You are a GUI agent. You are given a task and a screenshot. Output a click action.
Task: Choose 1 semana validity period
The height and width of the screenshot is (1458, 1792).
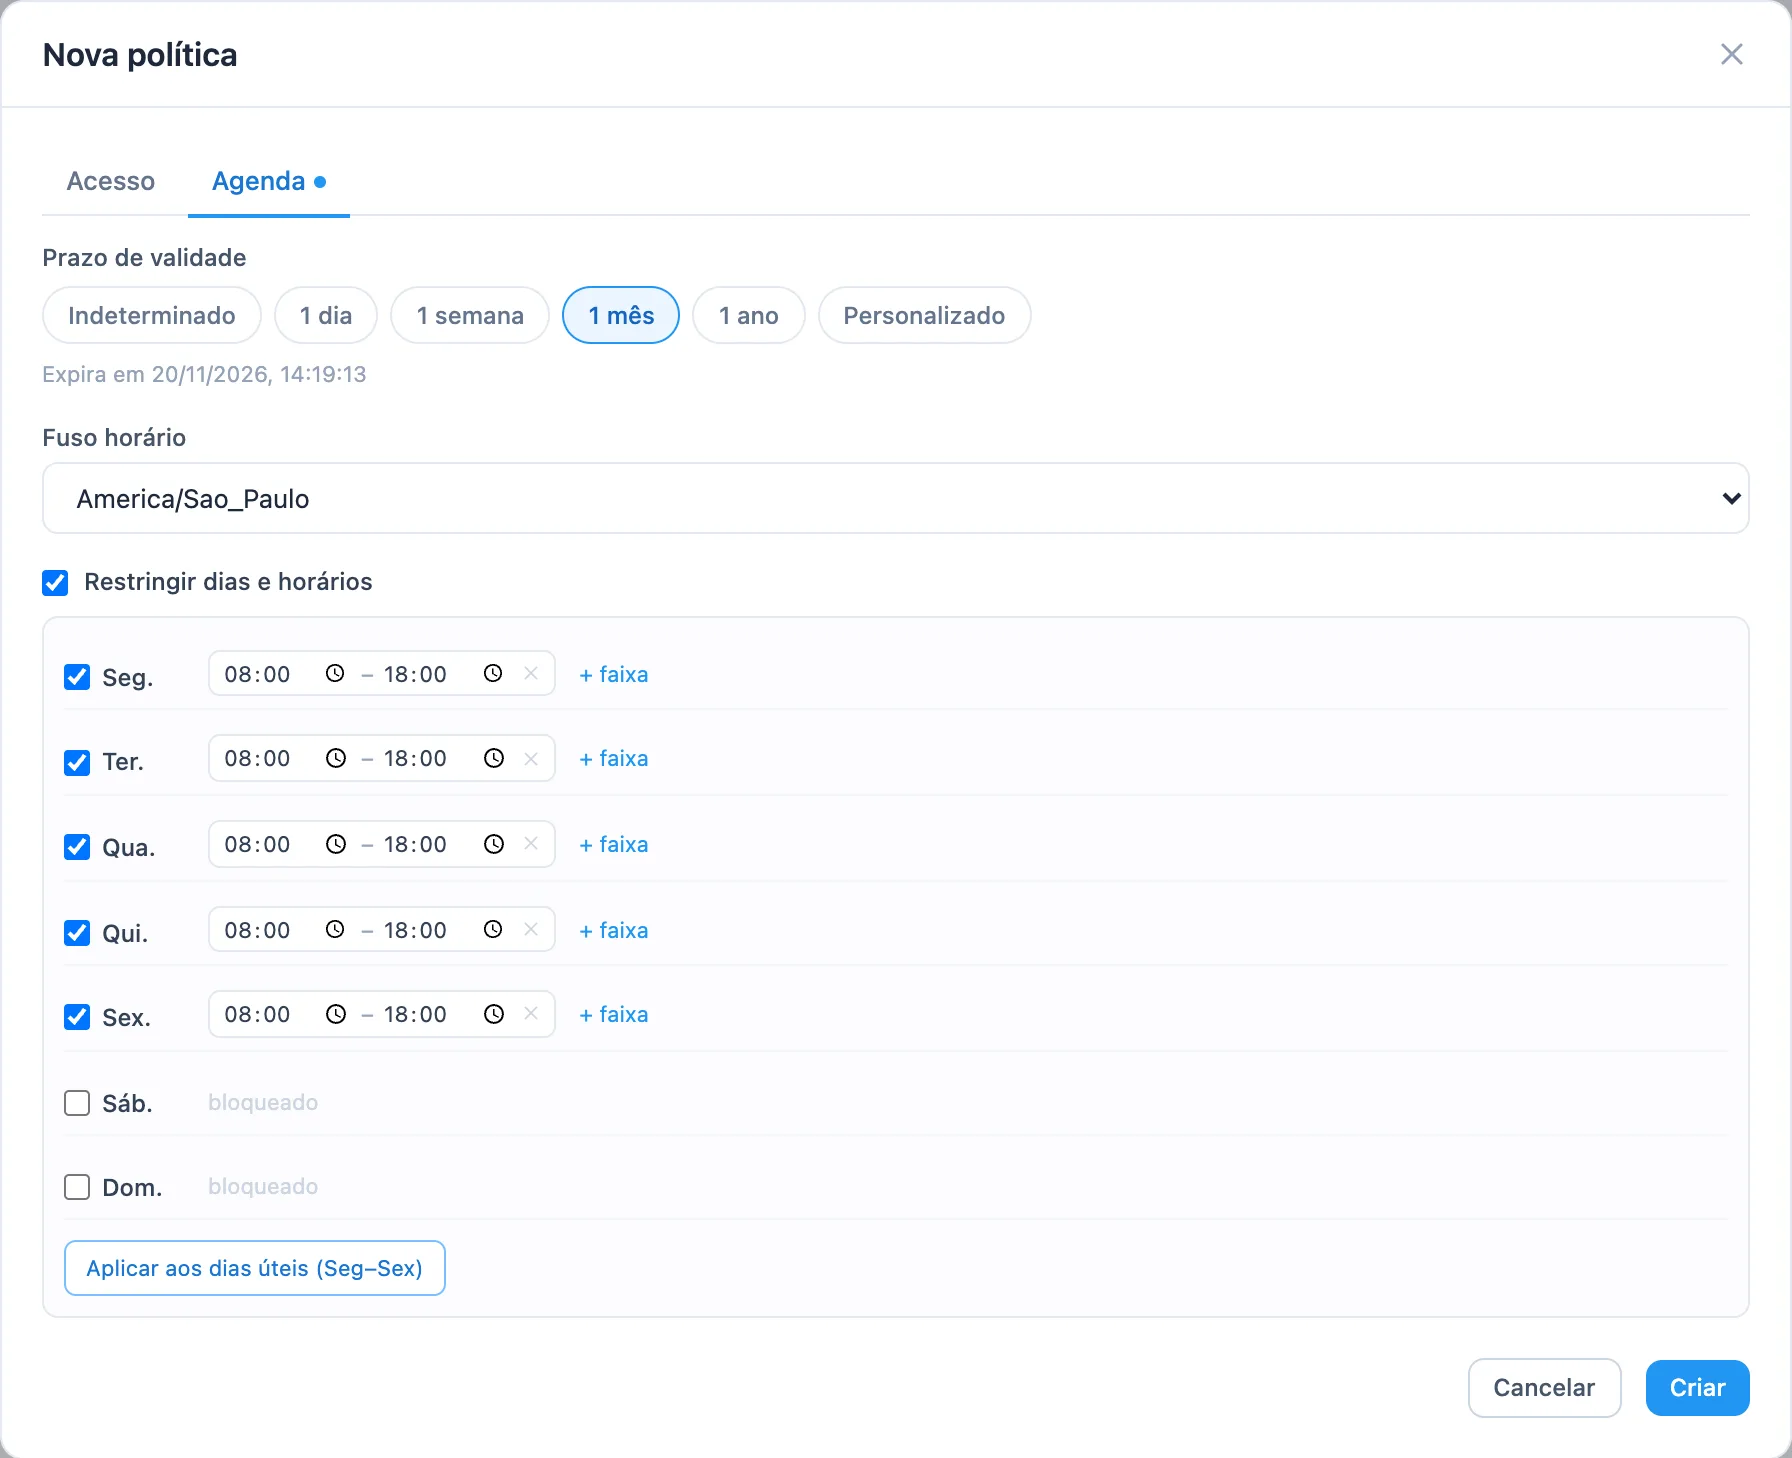pyautogui.click(x=470, y=315)
